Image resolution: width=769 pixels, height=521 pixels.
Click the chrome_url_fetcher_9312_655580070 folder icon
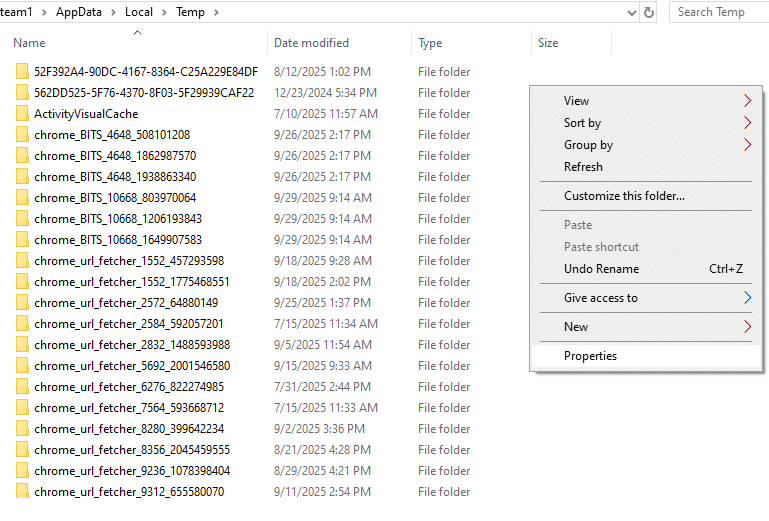click(22, 492)
